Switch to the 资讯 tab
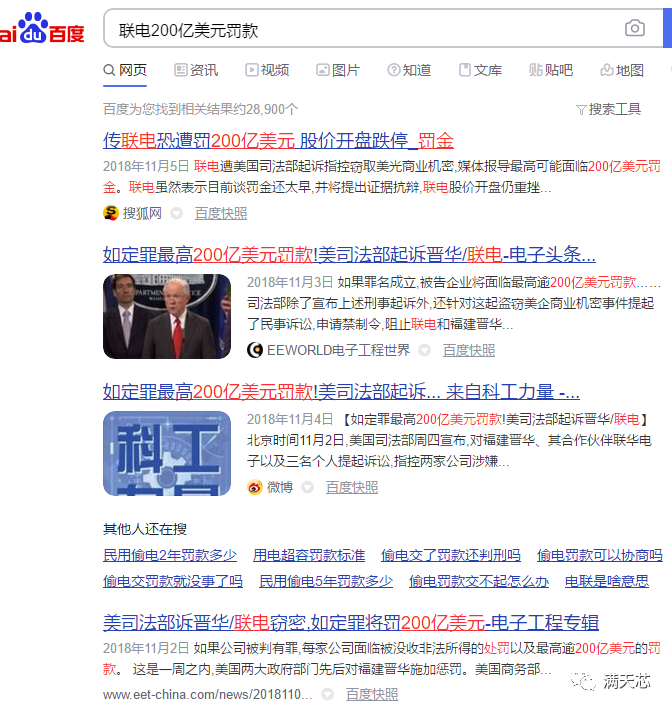The height and width of the screenshot is (710, 672). (x=196, y=70)
